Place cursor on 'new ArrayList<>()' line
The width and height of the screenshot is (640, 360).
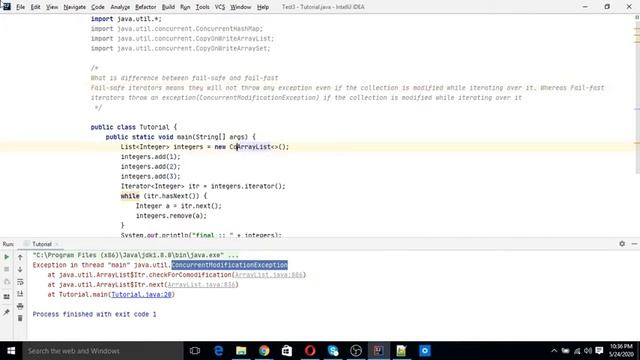click(204, 147)
